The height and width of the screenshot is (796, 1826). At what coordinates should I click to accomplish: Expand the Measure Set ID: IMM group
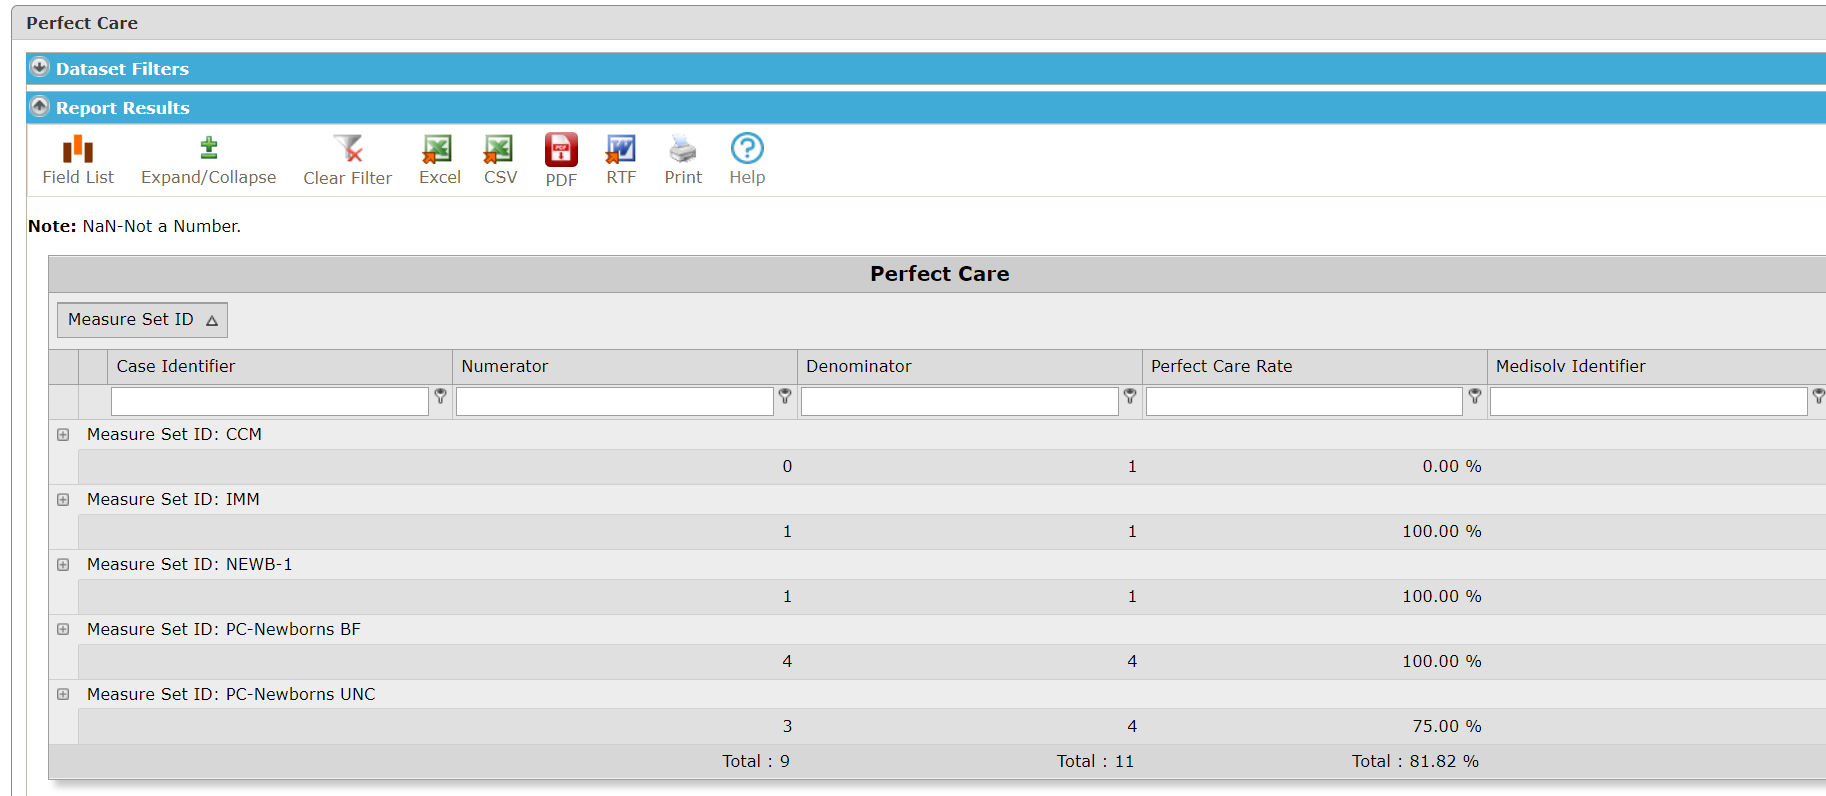(63, 500)
